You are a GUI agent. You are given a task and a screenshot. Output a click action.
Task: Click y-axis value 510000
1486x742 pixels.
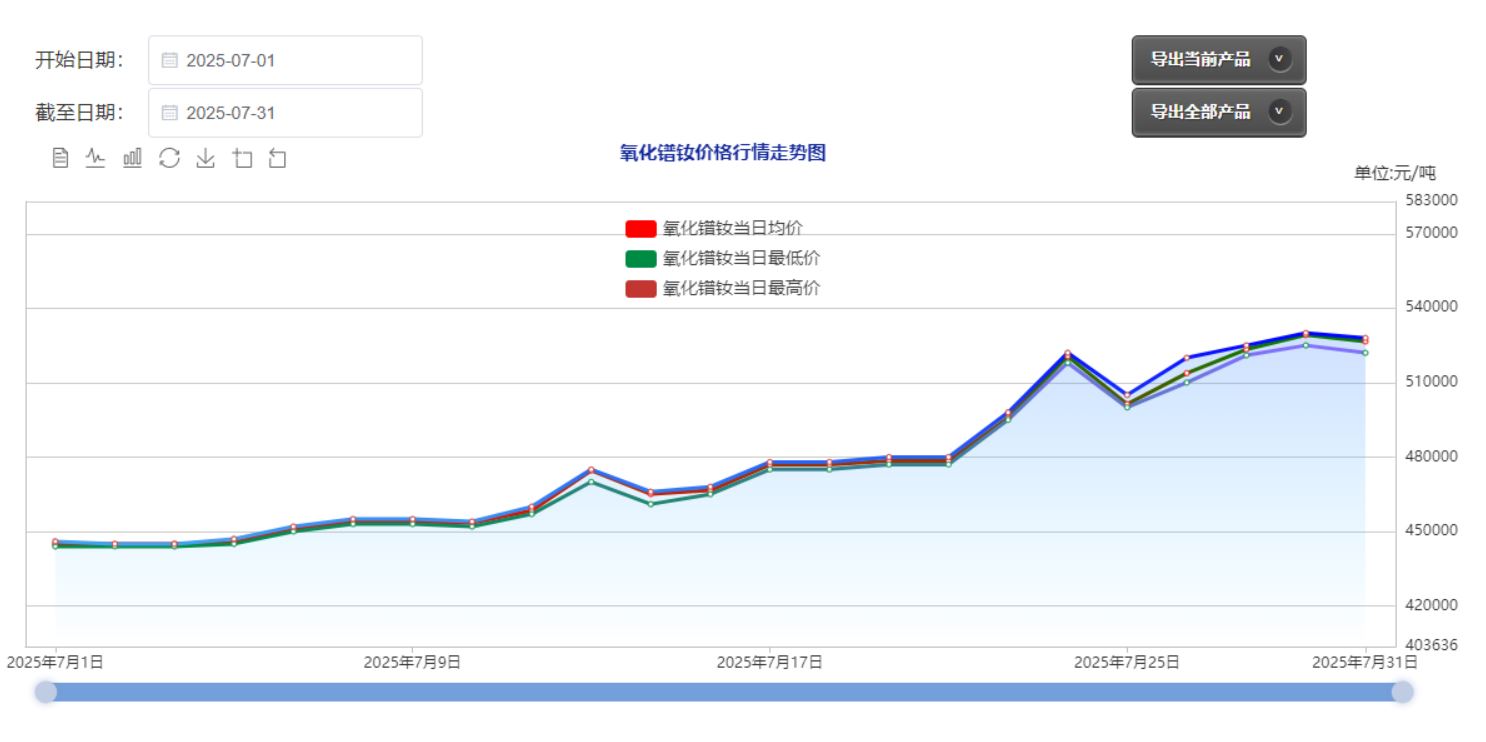click(x=1431, y=382)
